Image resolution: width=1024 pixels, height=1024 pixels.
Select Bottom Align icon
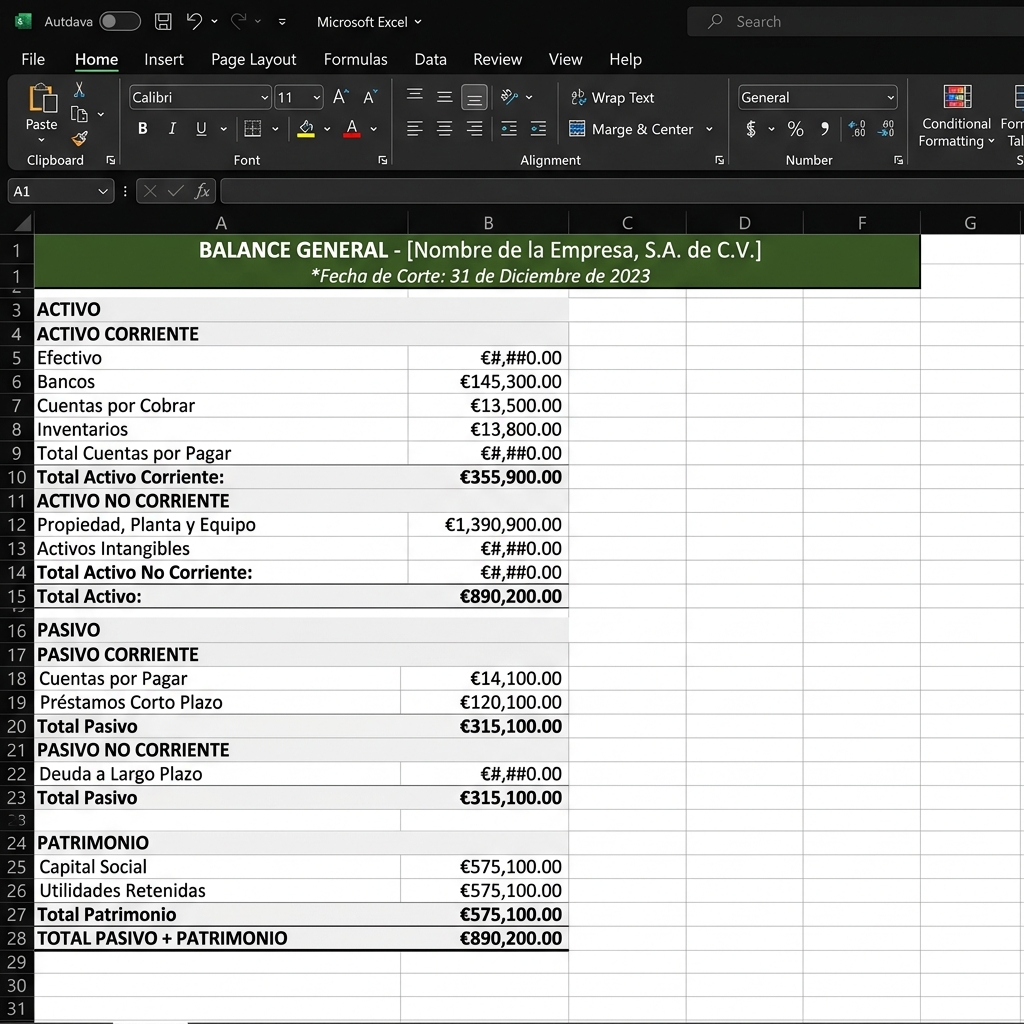(x=474, y=98)
